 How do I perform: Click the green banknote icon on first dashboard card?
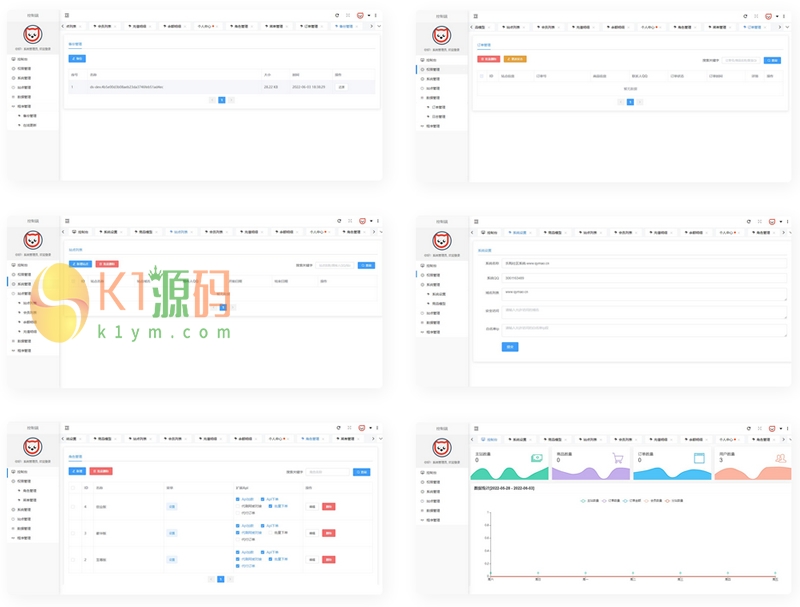(537, 458)
